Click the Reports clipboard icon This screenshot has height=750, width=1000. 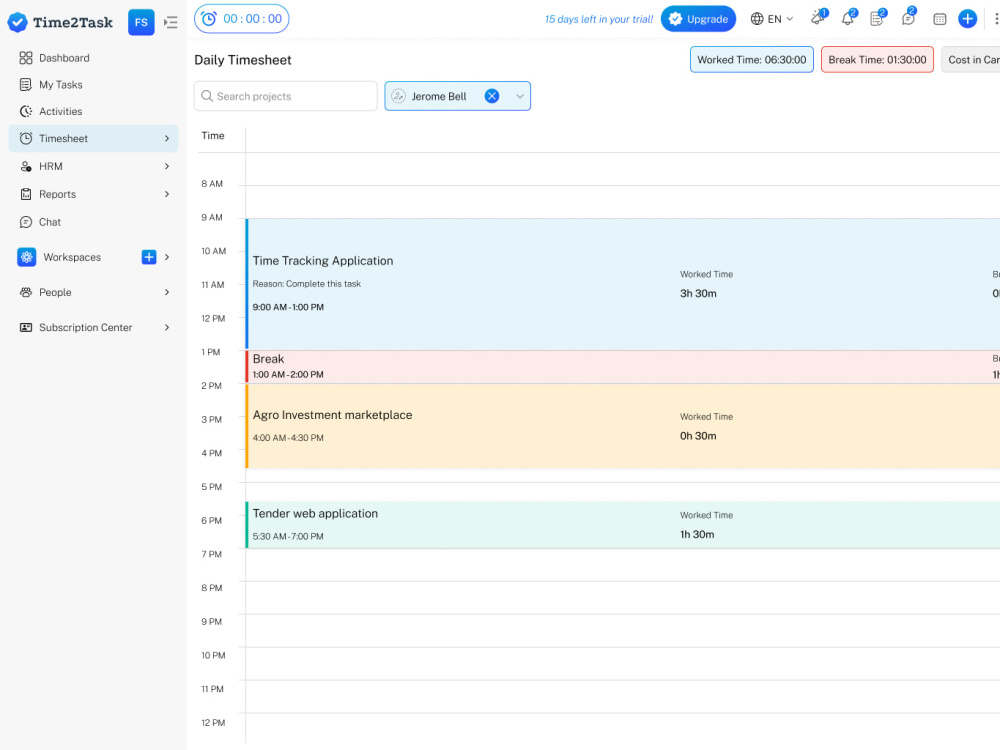click(26, 195)
